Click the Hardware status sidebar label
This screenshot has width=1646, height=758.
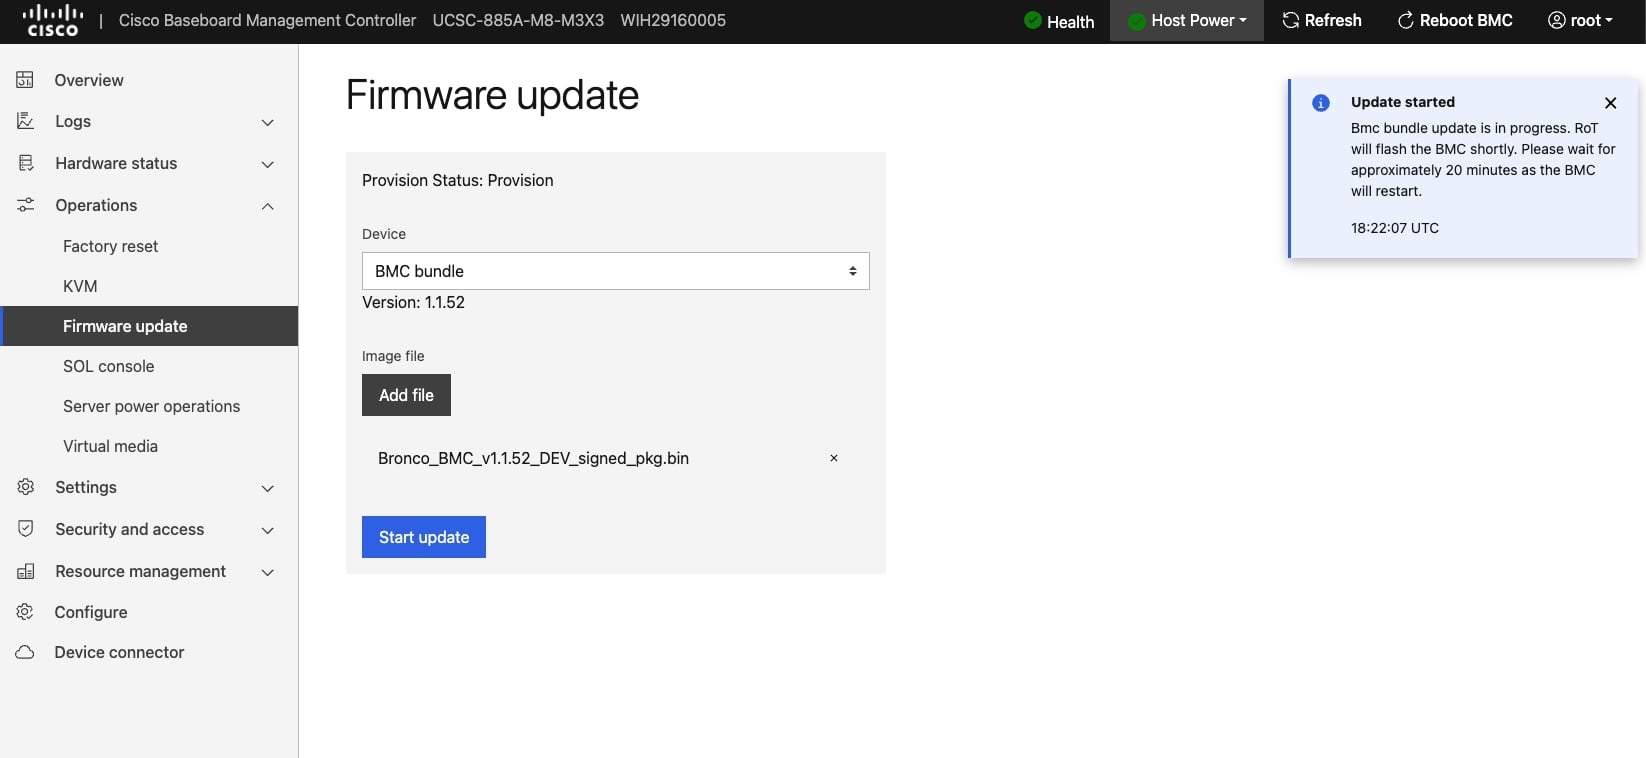[116, 163]
